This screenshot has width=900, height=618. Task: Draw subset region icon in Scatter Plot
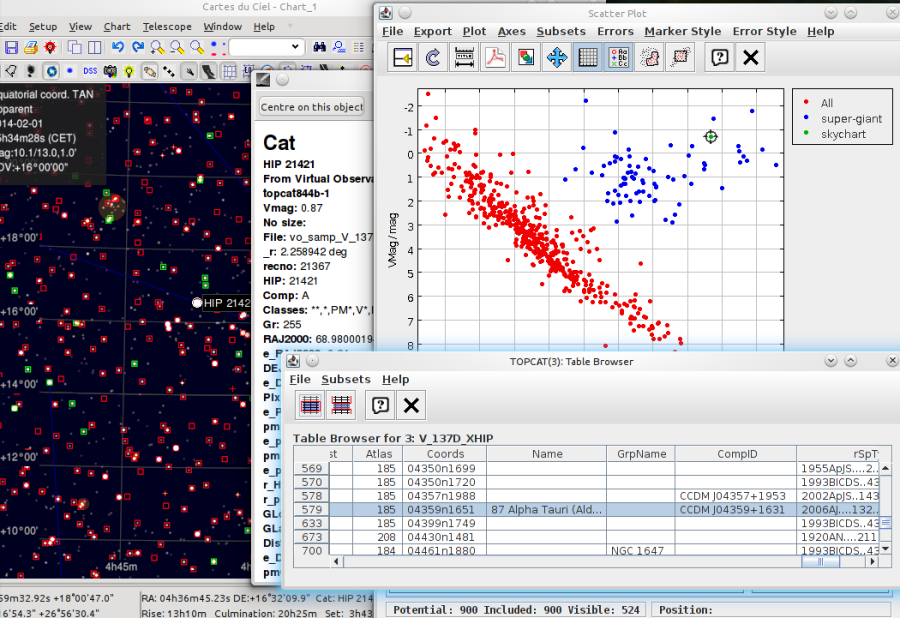[650, 57]
